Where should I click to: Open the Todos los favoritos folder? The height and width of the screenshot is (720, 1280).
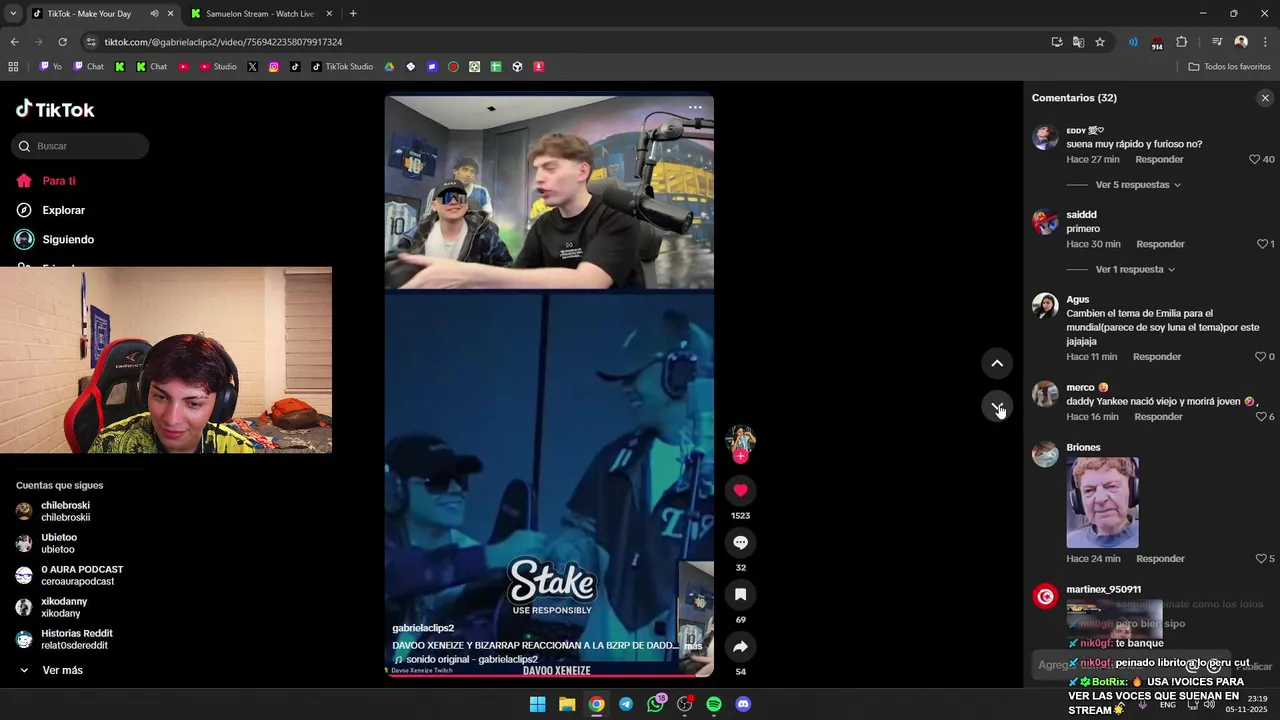click(1229, 67)
